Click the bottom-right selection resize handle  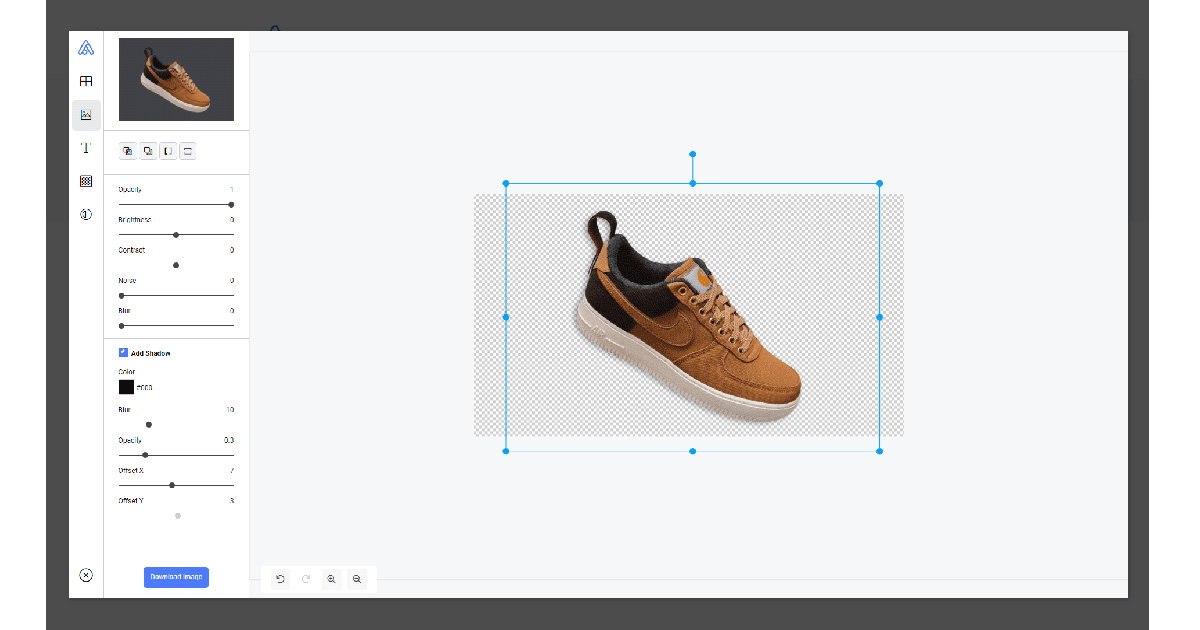(879, 451)
